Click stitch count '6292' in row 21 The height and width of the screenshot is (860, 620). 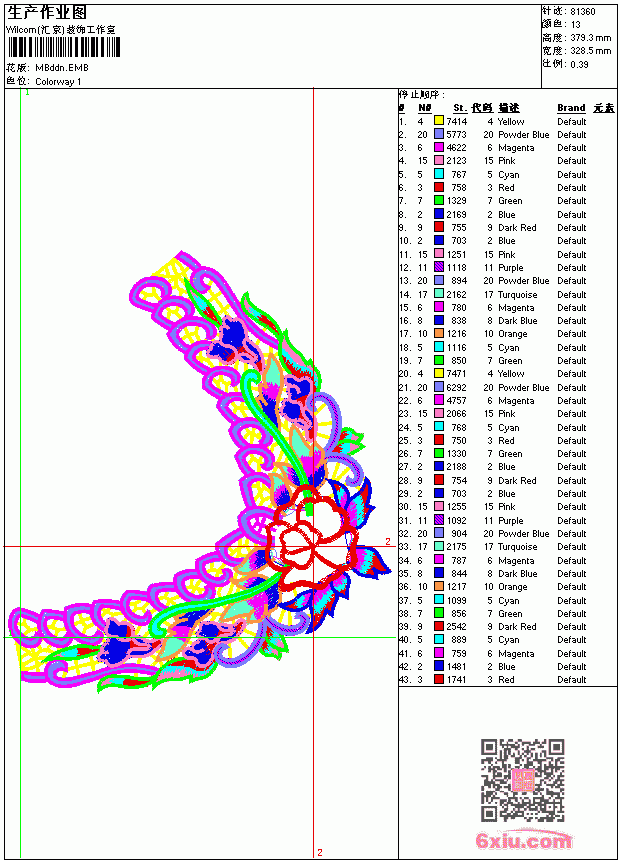coord(456,387)
